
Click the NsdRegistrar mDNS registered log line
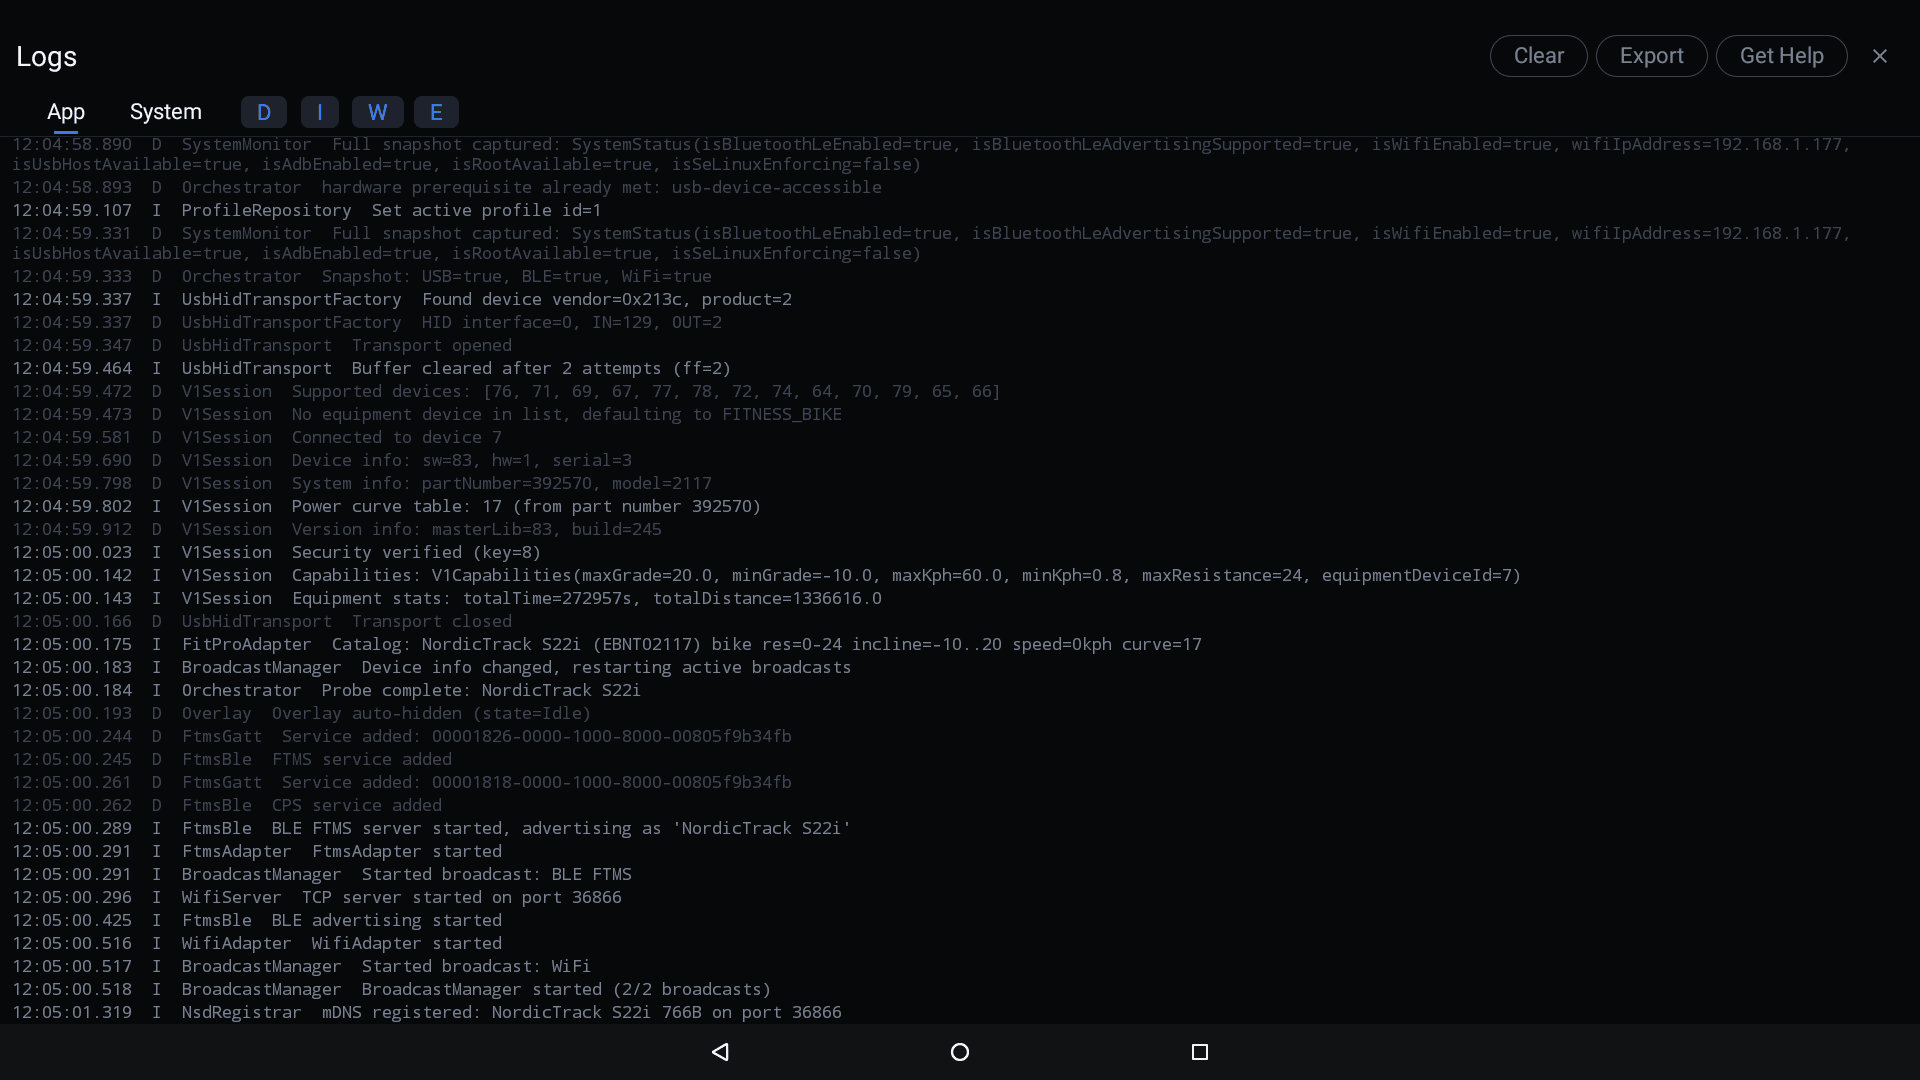click(427, 1012)
